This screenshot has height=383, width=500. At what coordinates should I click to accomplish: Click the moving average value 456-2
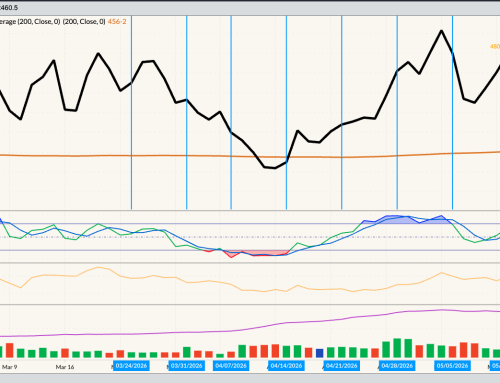[117, 22]
